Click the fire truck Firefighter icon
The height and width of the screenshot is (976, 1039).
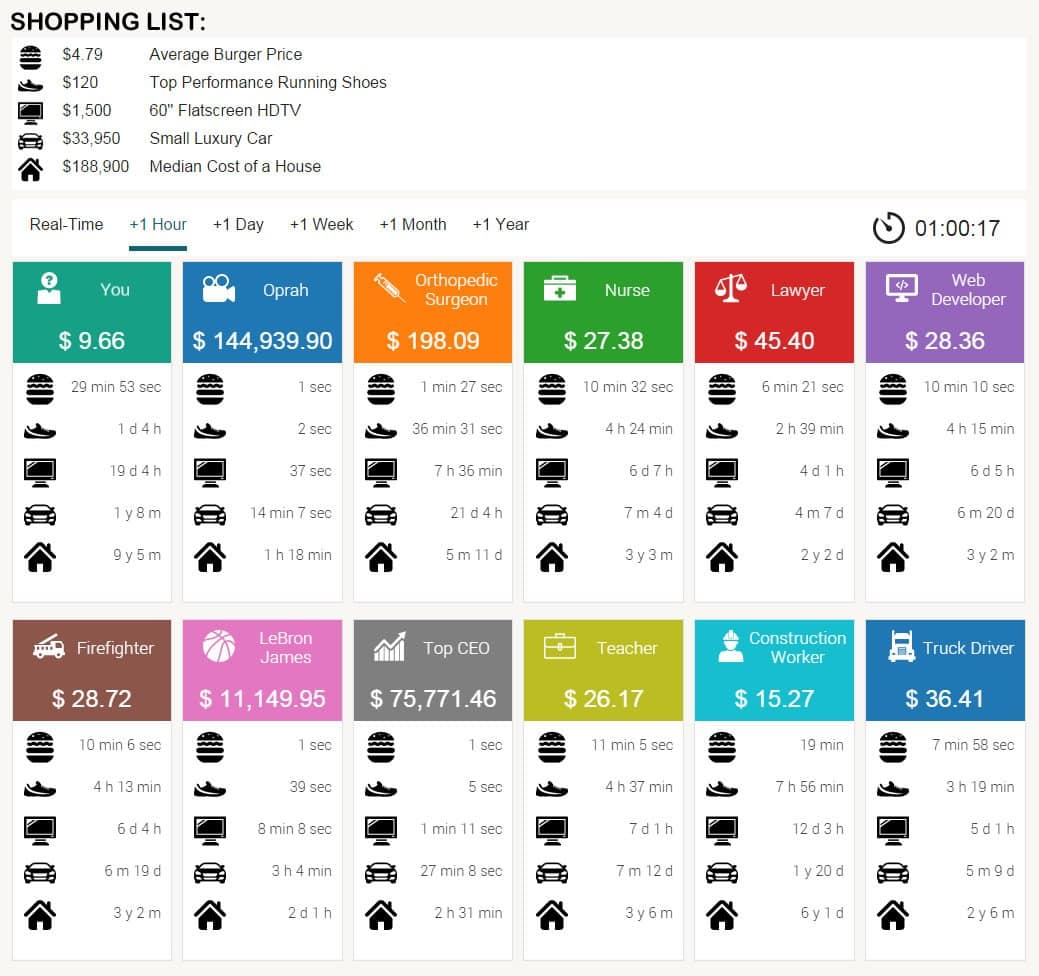click(x=49, y=647)
